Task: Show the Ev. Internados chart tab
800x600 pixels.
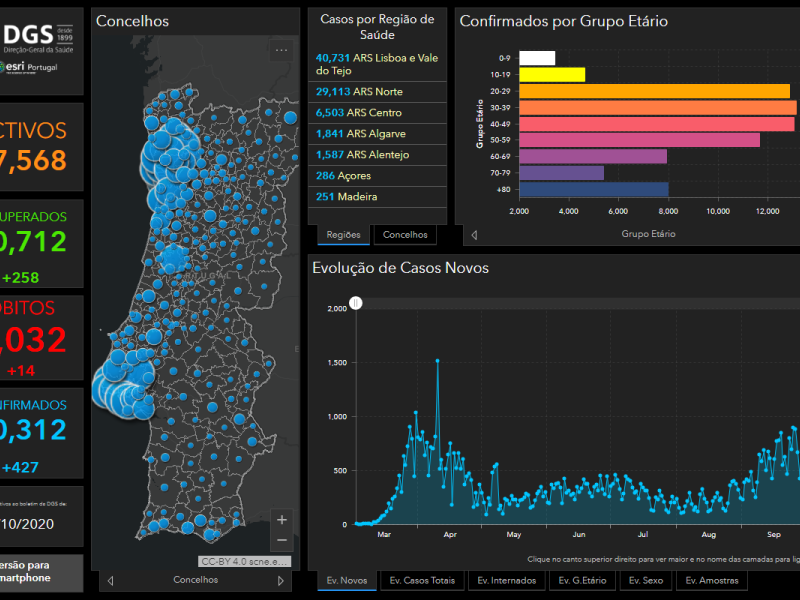Action: [506, 580]
